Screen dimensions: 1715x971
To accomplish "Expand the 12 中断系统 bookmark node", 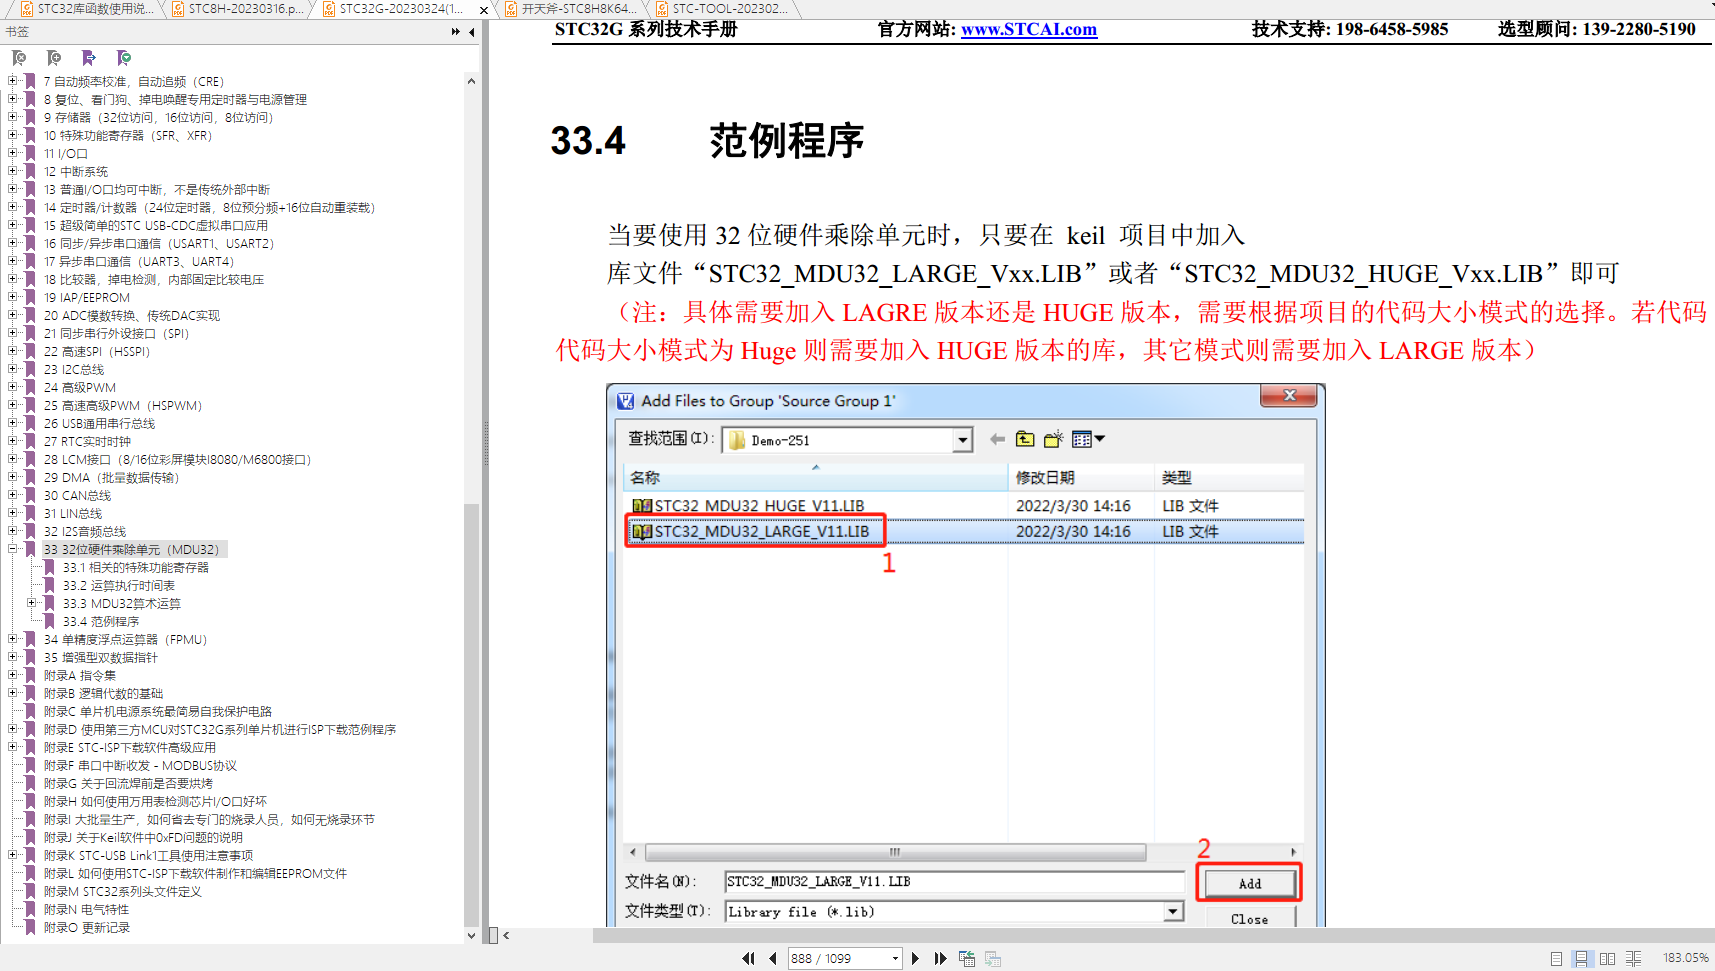I will 13,171.
